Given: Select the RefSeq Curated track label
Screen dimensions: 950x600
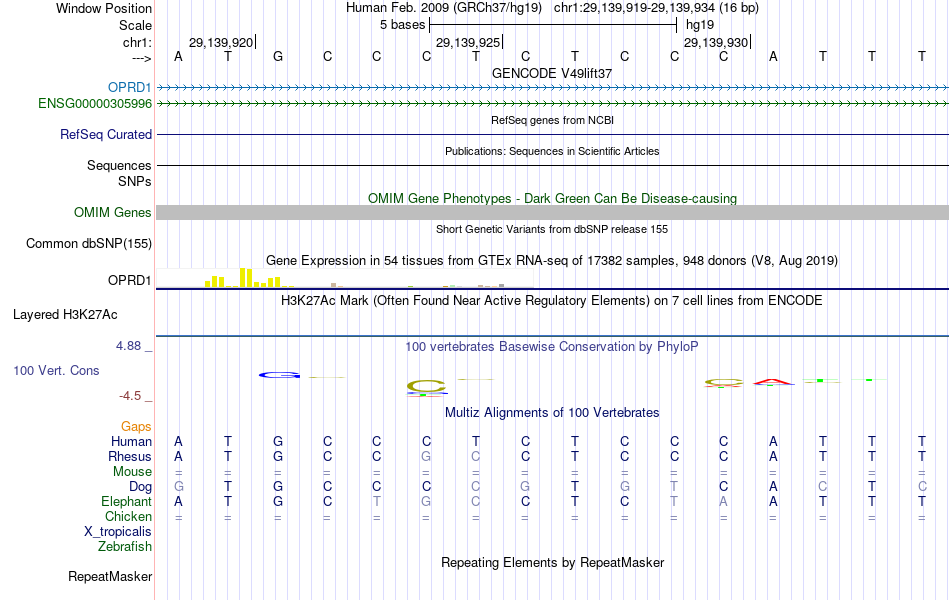Looking at the screenshot, I should (x=106, y=135).
